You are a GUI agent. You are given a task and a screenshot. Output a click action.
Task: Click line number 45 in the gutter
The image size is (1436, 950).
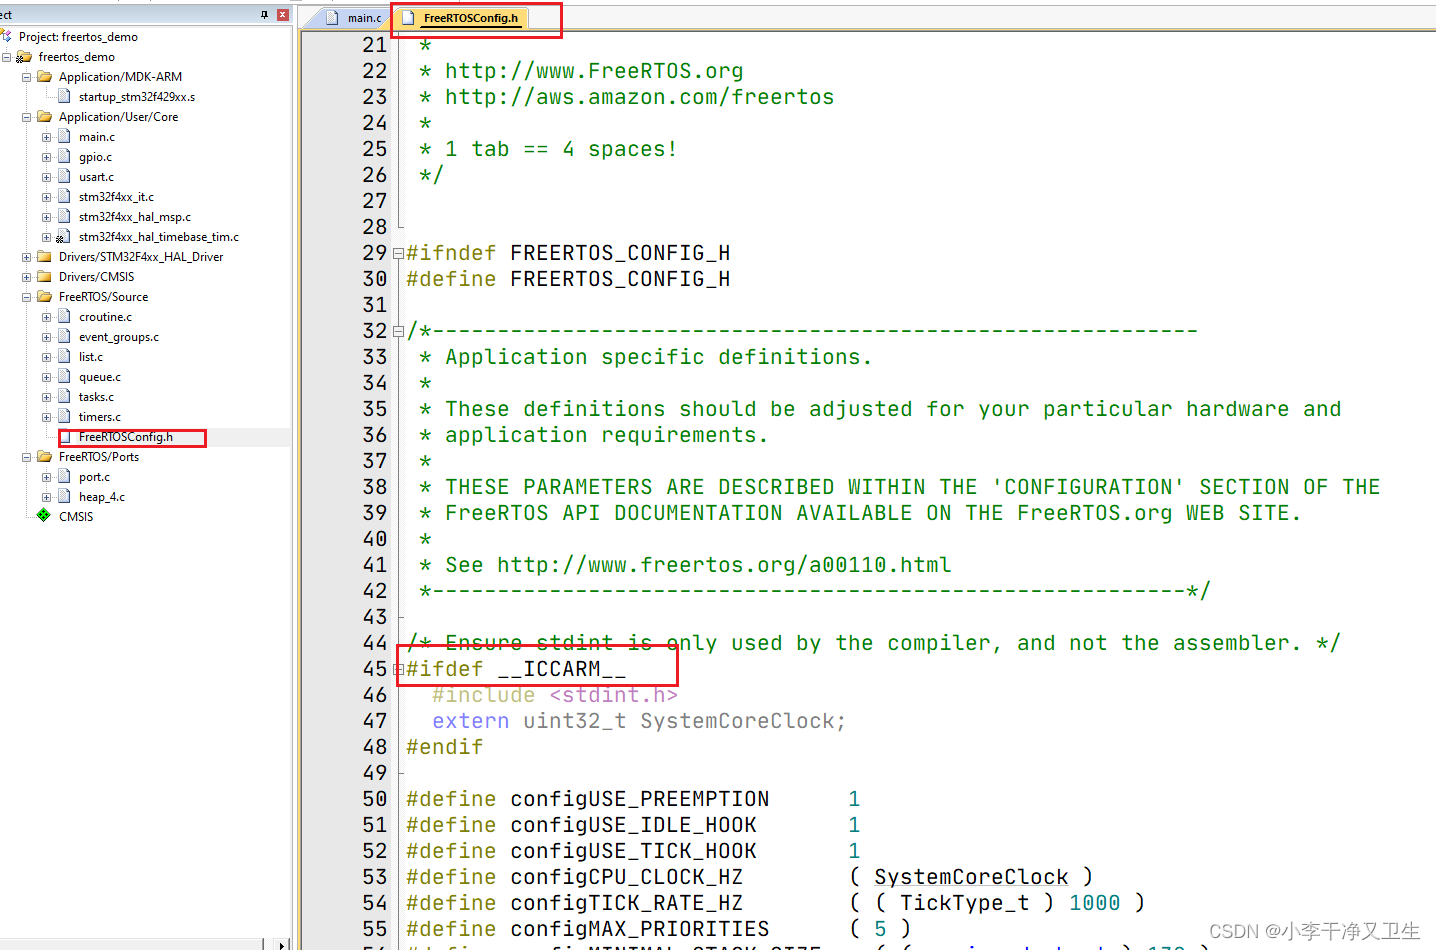coord(375,669)
